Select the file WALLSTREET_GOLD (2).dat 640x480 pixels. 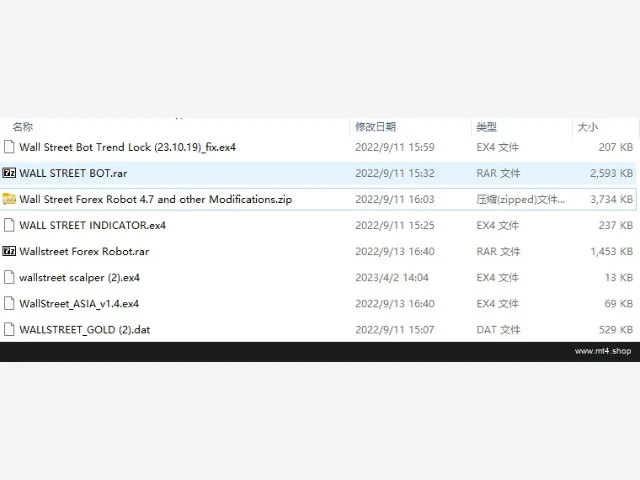[84, 330]
